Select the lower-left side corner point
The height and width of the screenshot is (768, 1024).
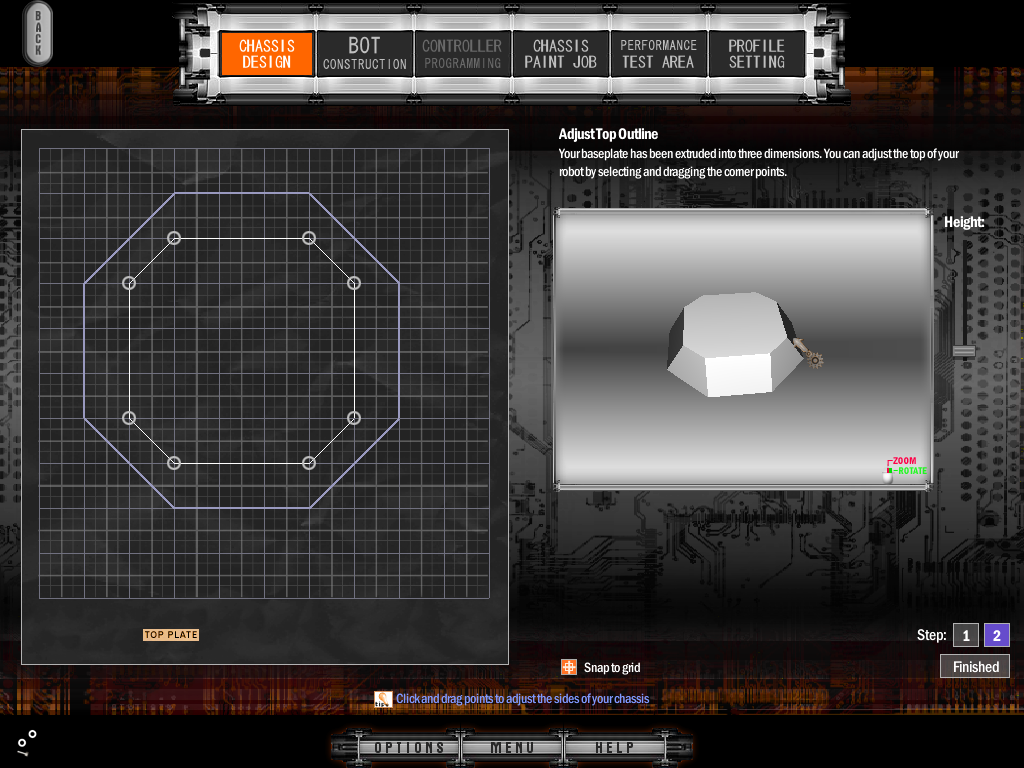click(x=129, y=418)
